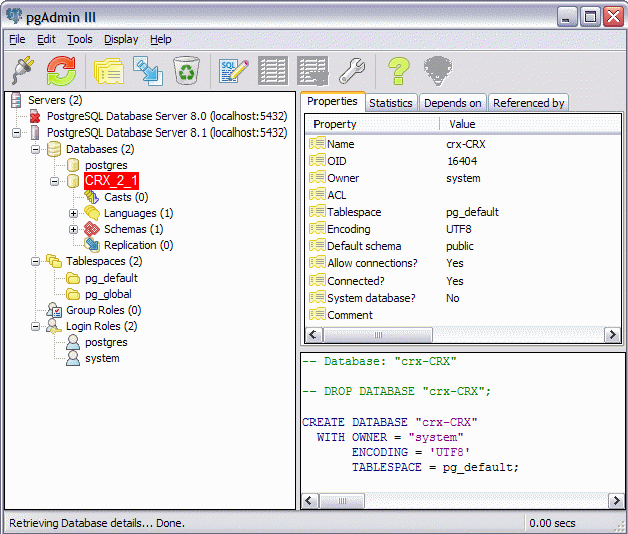The image size is (628, 534).
Task: Expand the Schemas (1) node
Action: 73,230
